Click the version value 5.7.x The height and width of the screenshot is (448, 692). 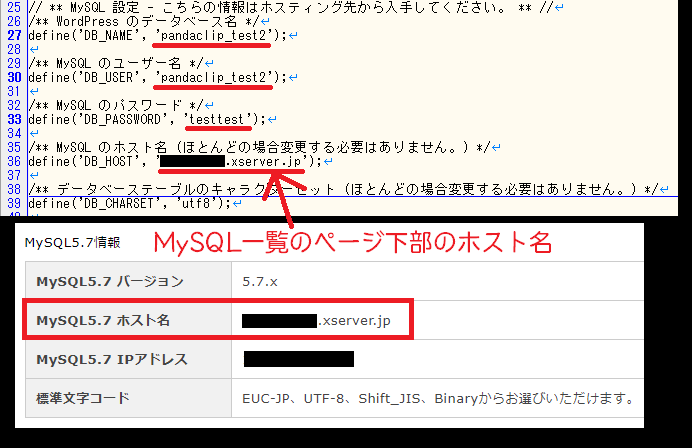pos(260,282)
